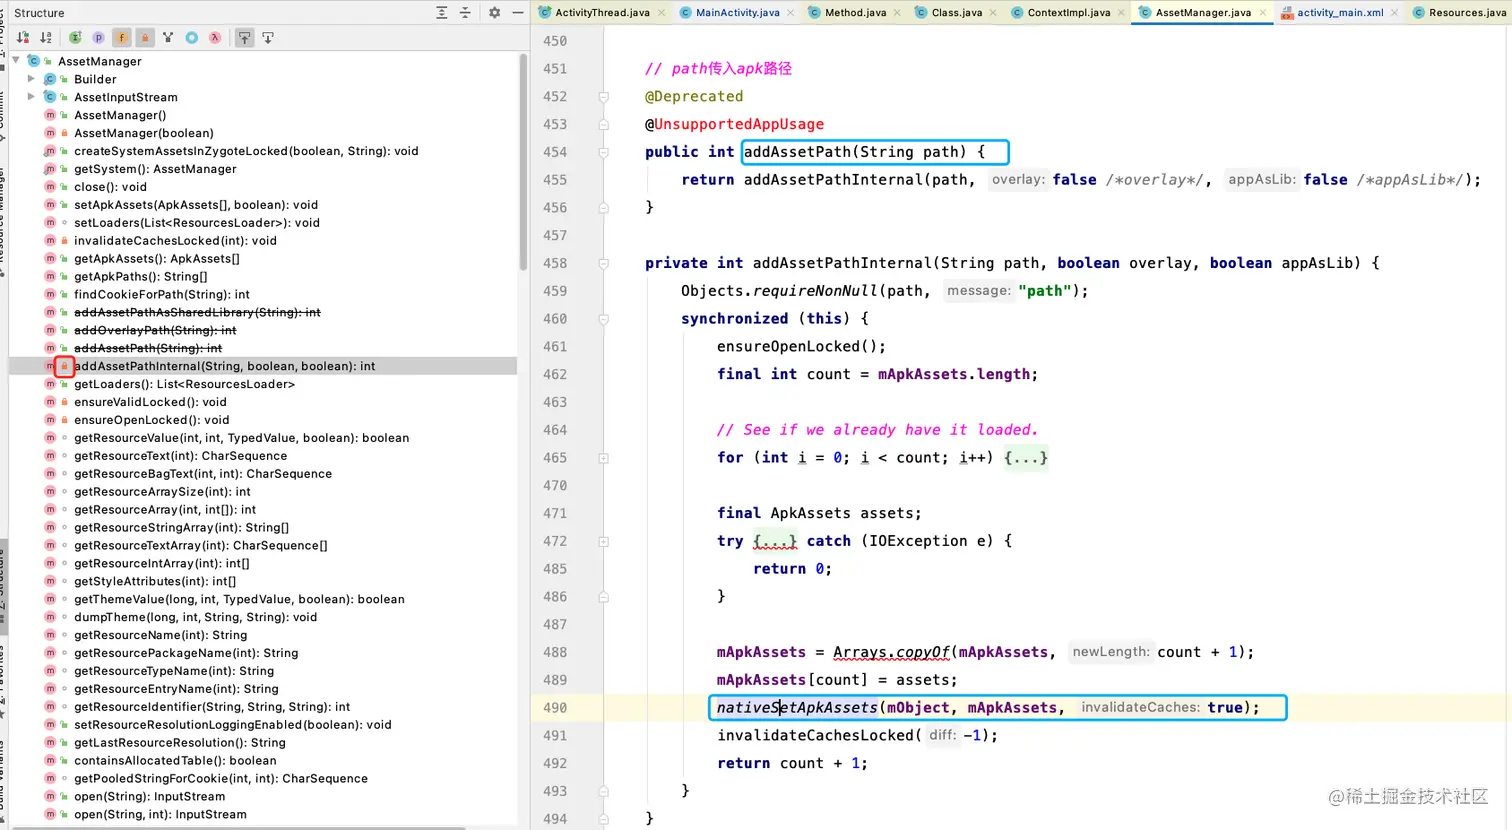The image size is (1512, 830).
Task: Expand the Builder class node
Action: click(x=31, y=79)
